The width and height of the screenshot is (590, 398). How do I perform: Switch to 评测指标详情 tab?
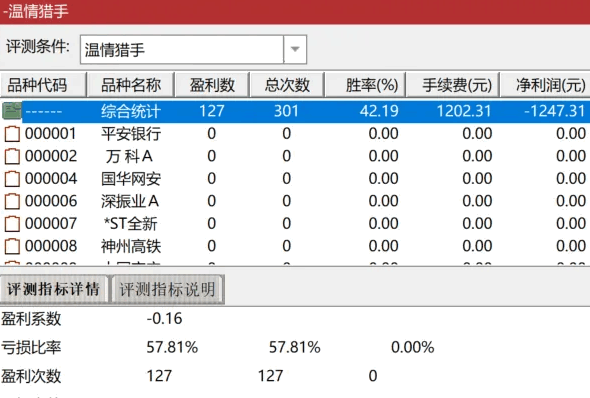[x=54, y=289]
